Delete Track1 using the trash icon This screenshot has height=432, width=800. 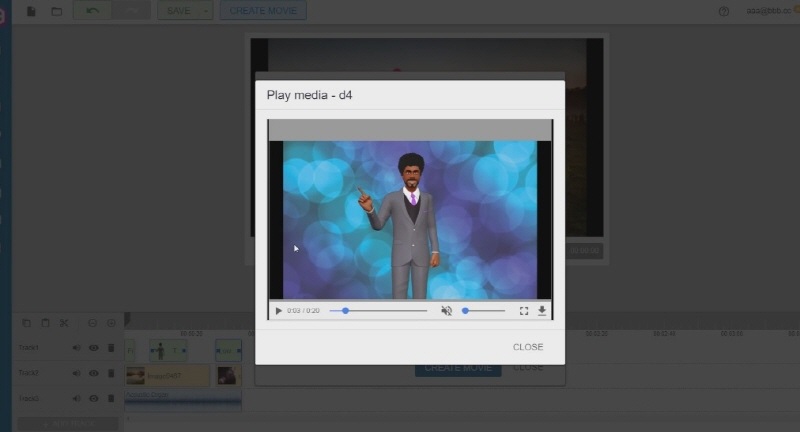[111, 348]
